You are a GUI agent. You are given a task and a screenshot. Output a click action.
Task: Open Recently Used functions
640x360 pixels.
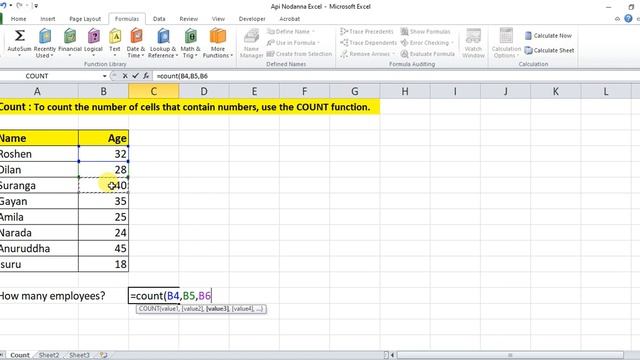point(44,43)
